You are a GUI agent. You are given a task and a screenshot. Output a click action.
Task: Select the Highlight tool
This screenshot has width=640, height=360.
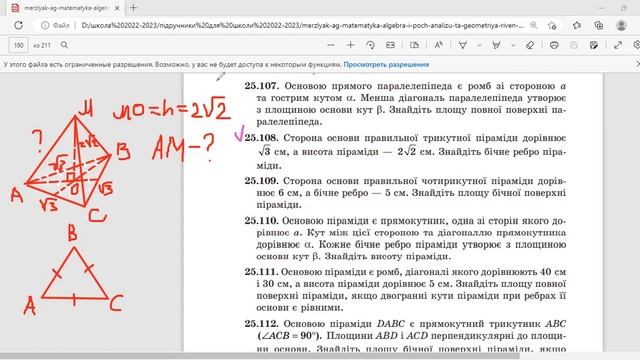click(496, 45)
